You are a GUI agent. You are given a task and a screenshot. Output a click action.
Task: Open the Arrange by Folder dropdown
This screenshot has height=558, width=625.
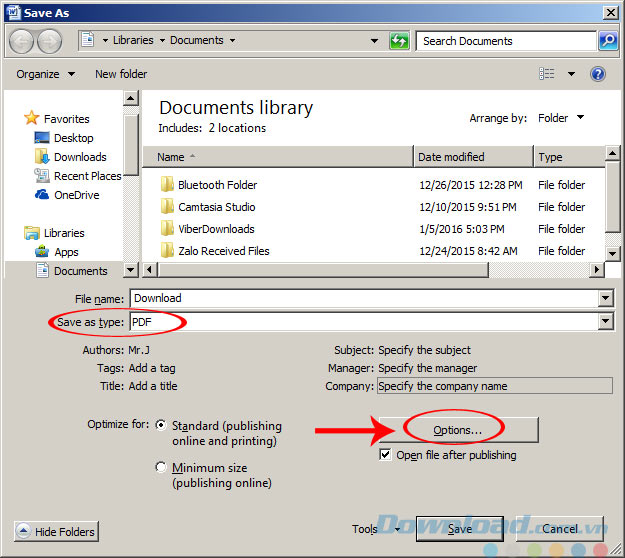click(561, 118)
